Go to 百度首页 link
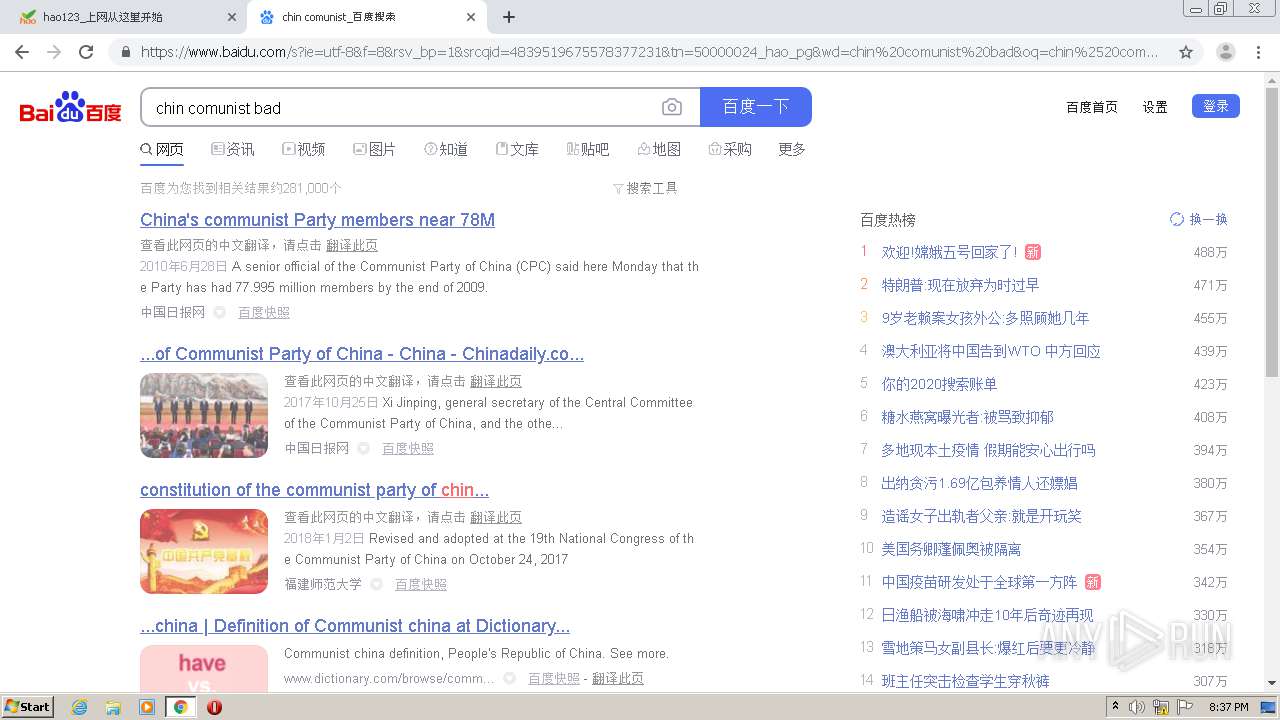This screenshot has height=720, width=1280. click(x=1092, y=107)
